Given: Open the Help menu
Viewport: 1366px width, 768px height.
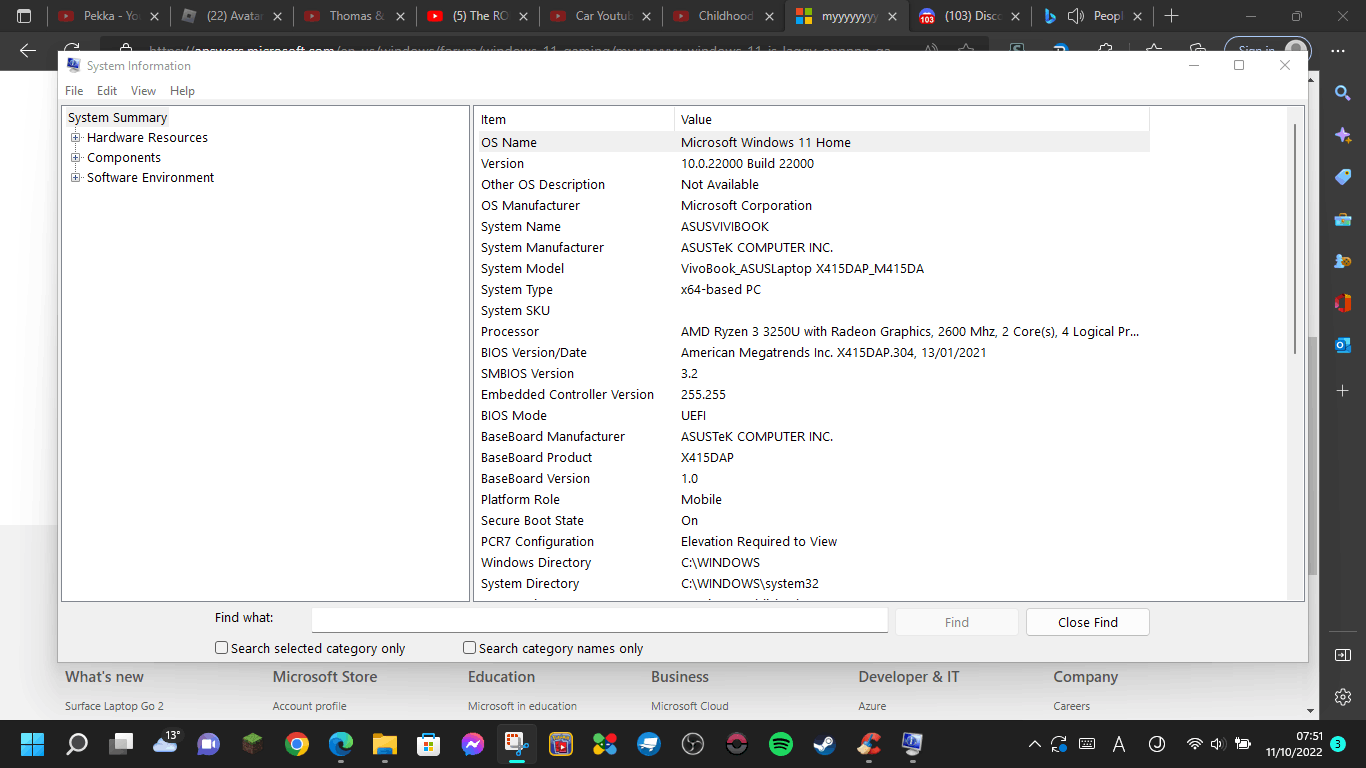Looking at the screenshot, I should tap(182, 90).
